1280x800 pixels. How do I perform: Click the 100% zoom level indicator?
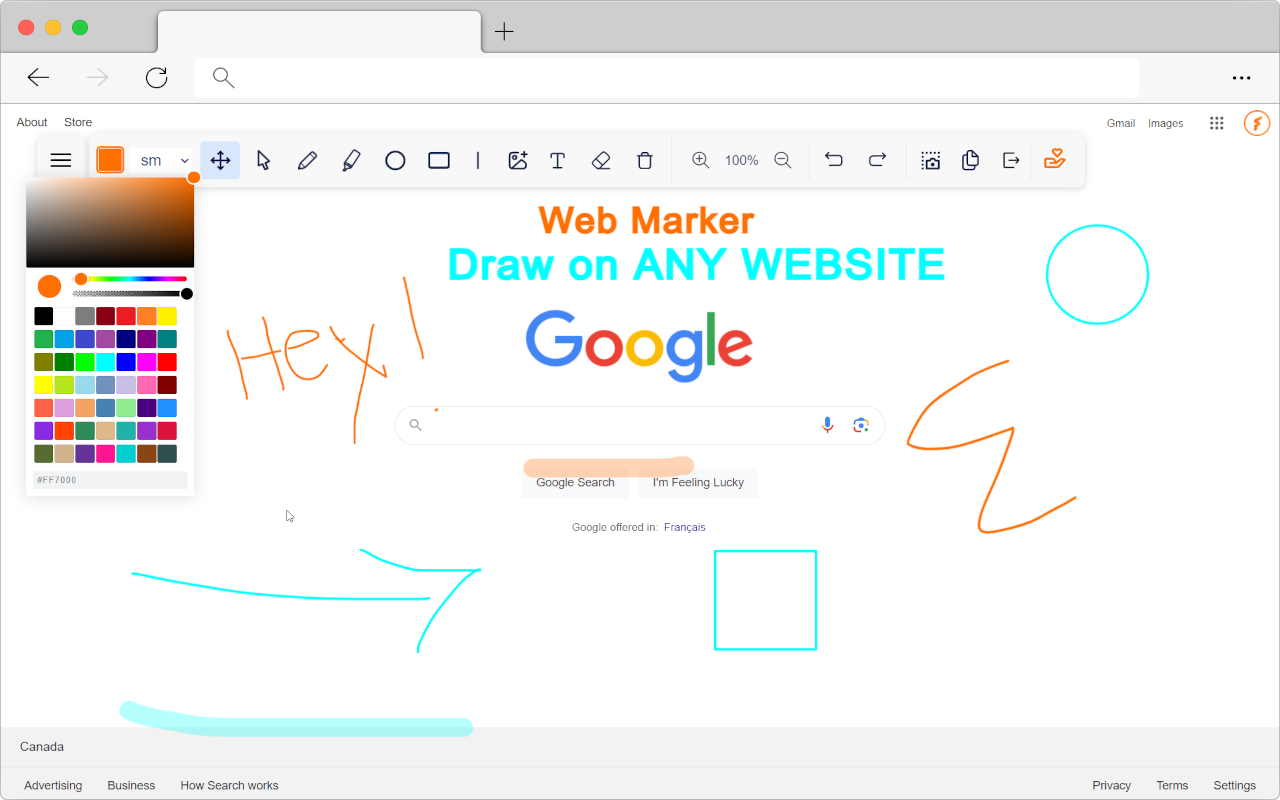742,160
